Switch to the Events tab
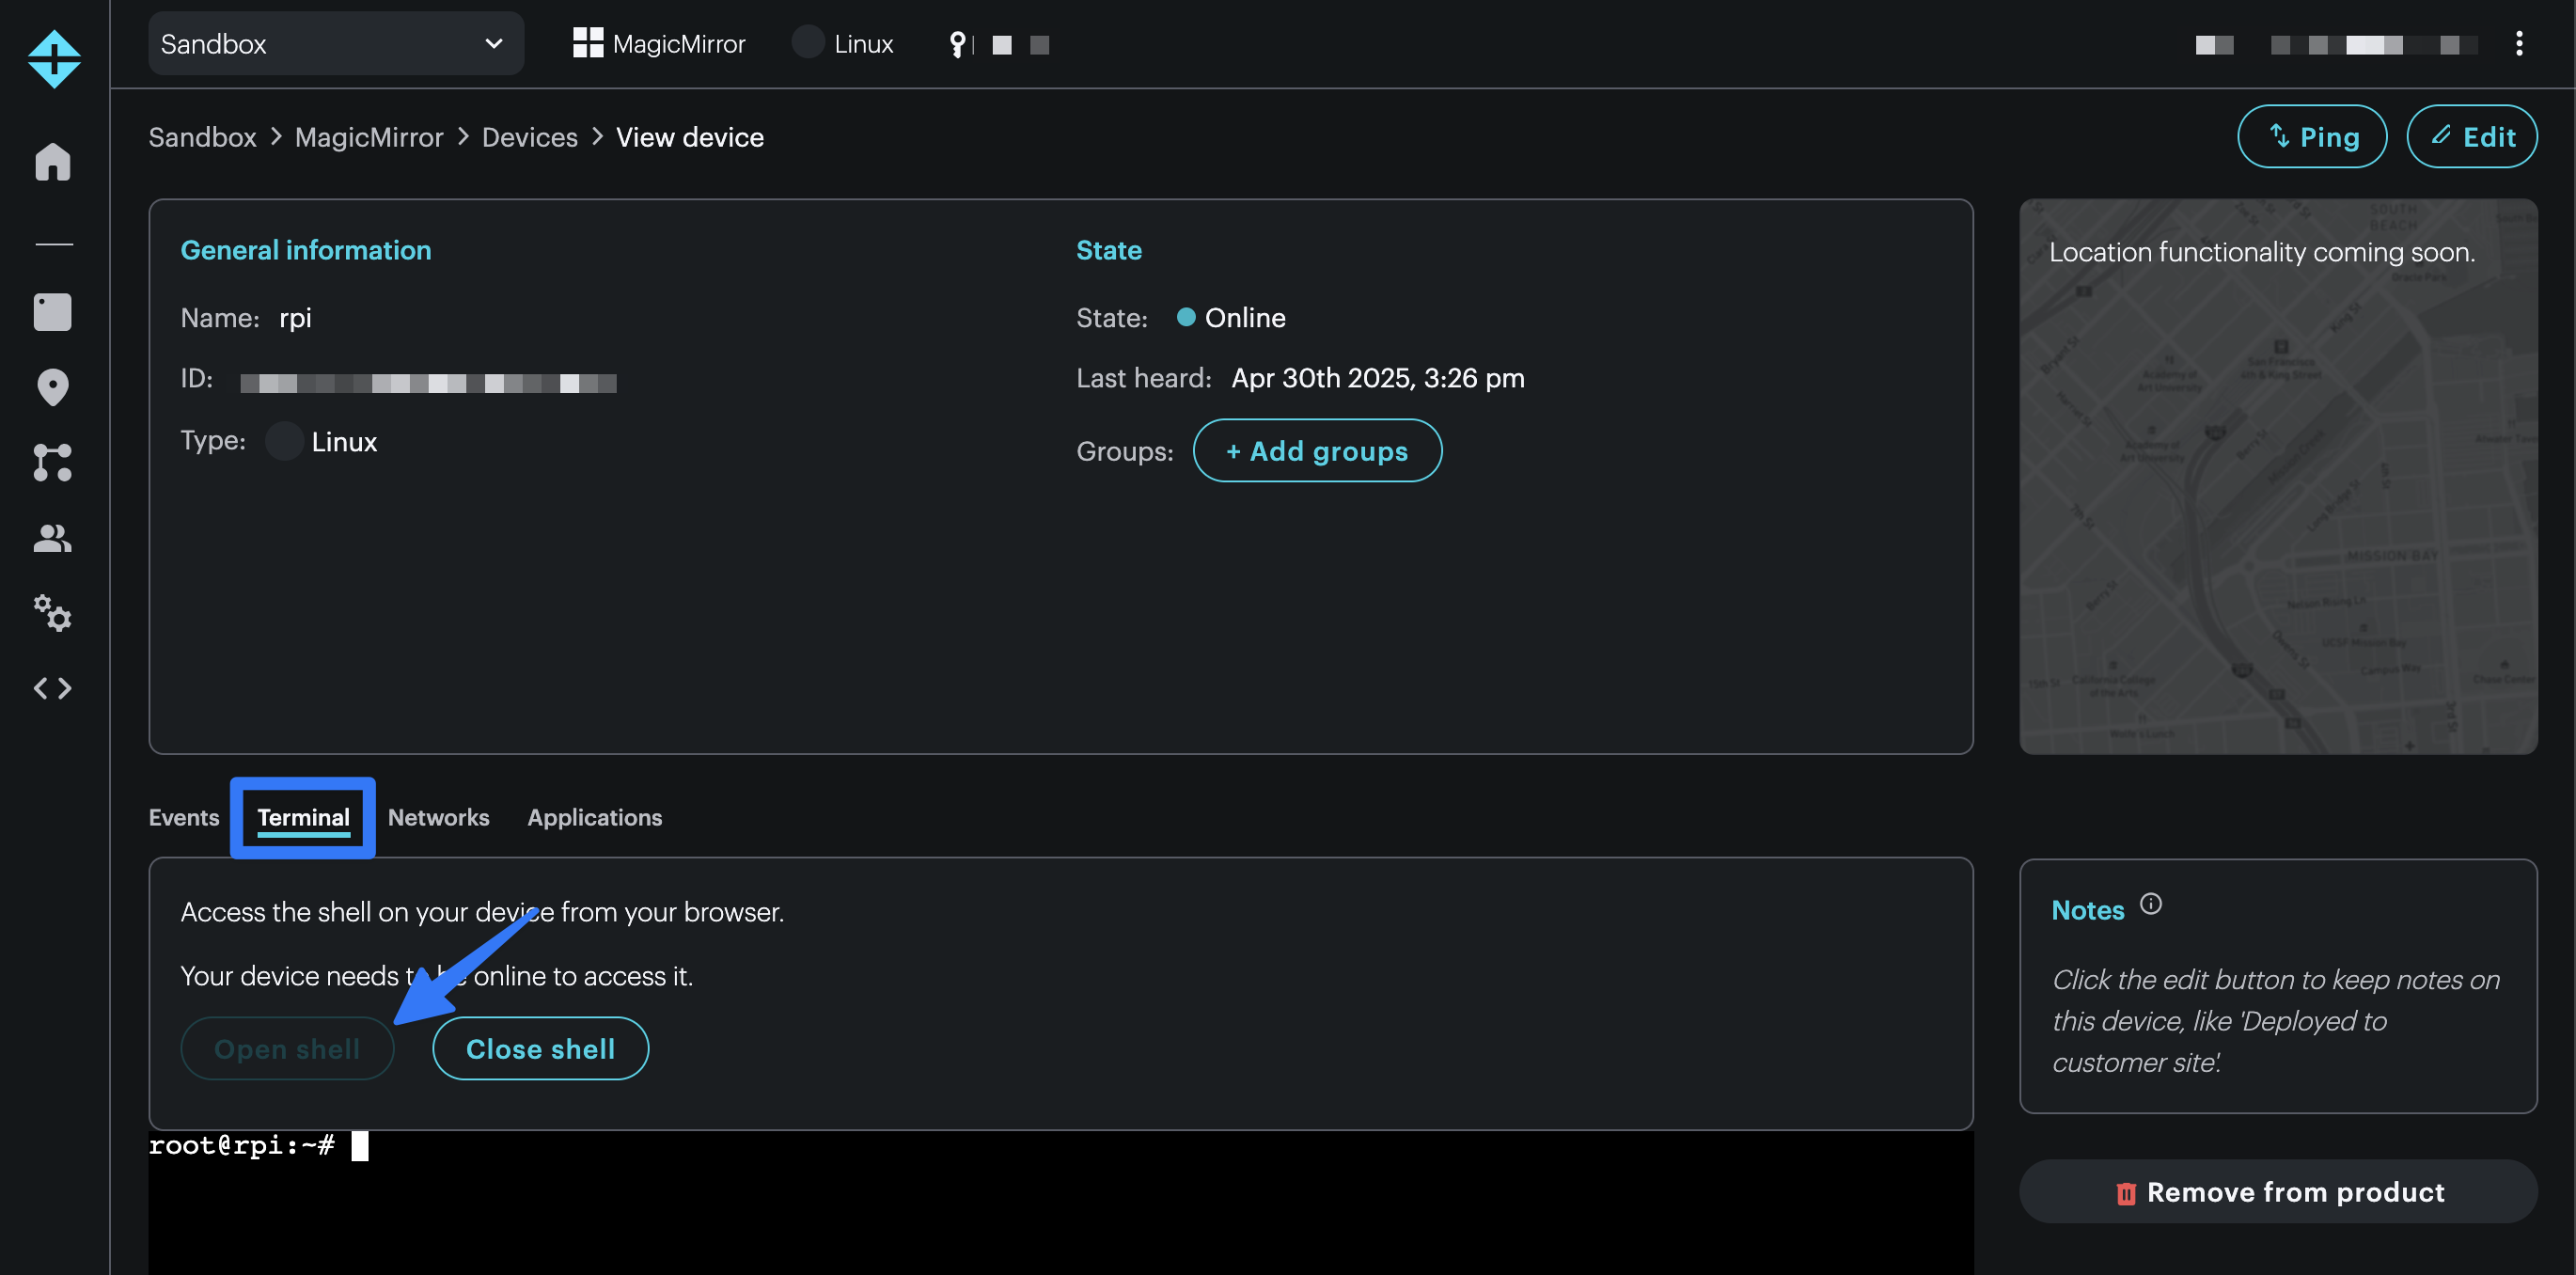 pyautogui.click(x=184, y=817)
